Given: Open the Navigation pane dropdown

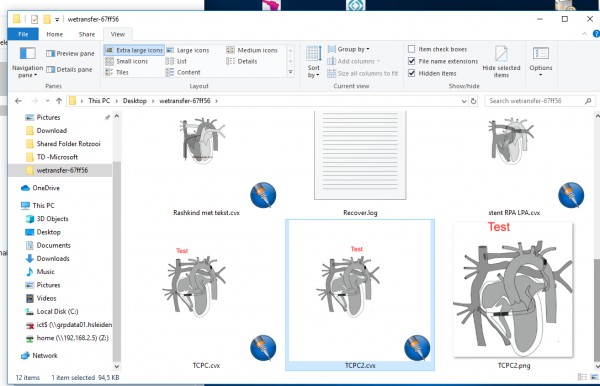Looking at the screenshot, I should [27, 63].
